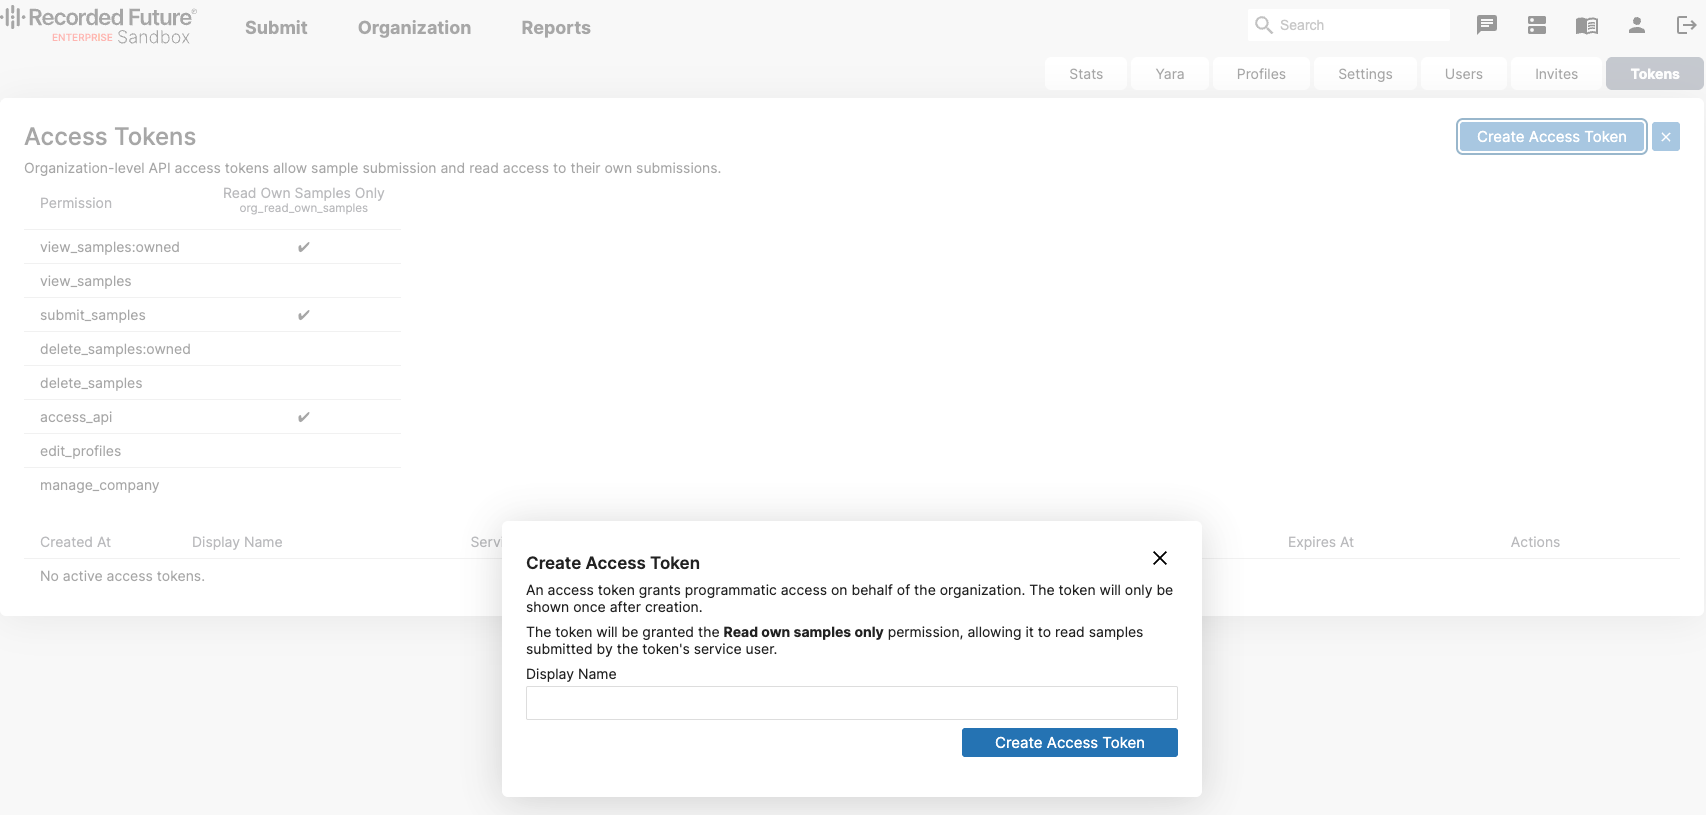Close the Create Access Token dialog

[x=1160, y=558]
